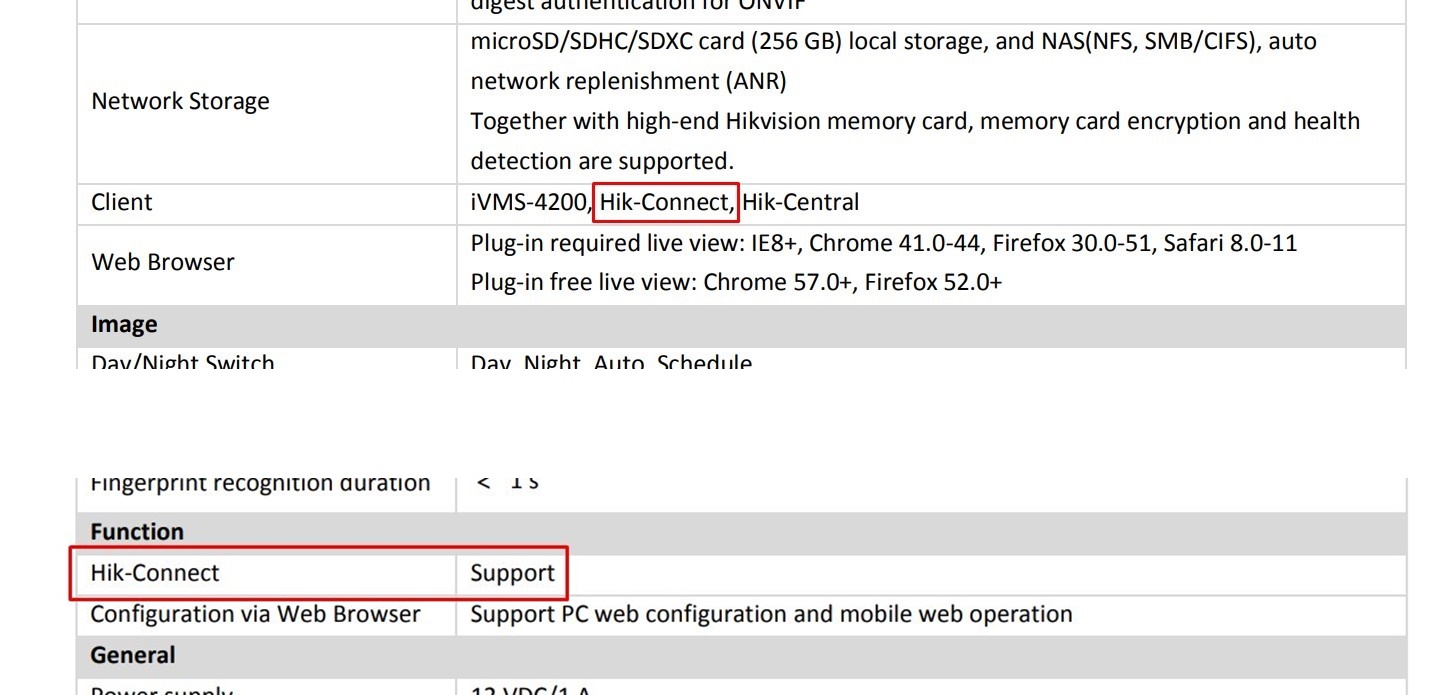Click the Client row label
1456x695 pixels.
[122, 202]
